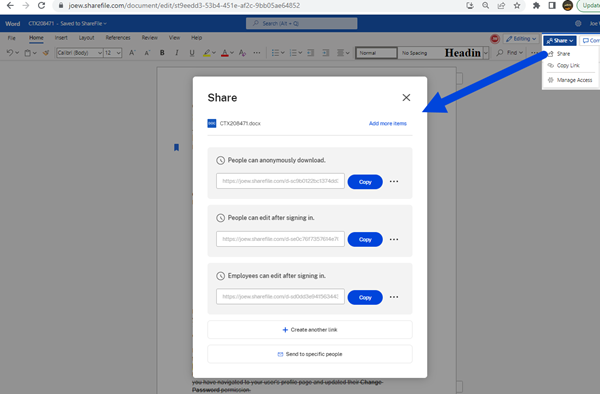
Task: Click the increase indent icon
Action: (x=326, y=53)
